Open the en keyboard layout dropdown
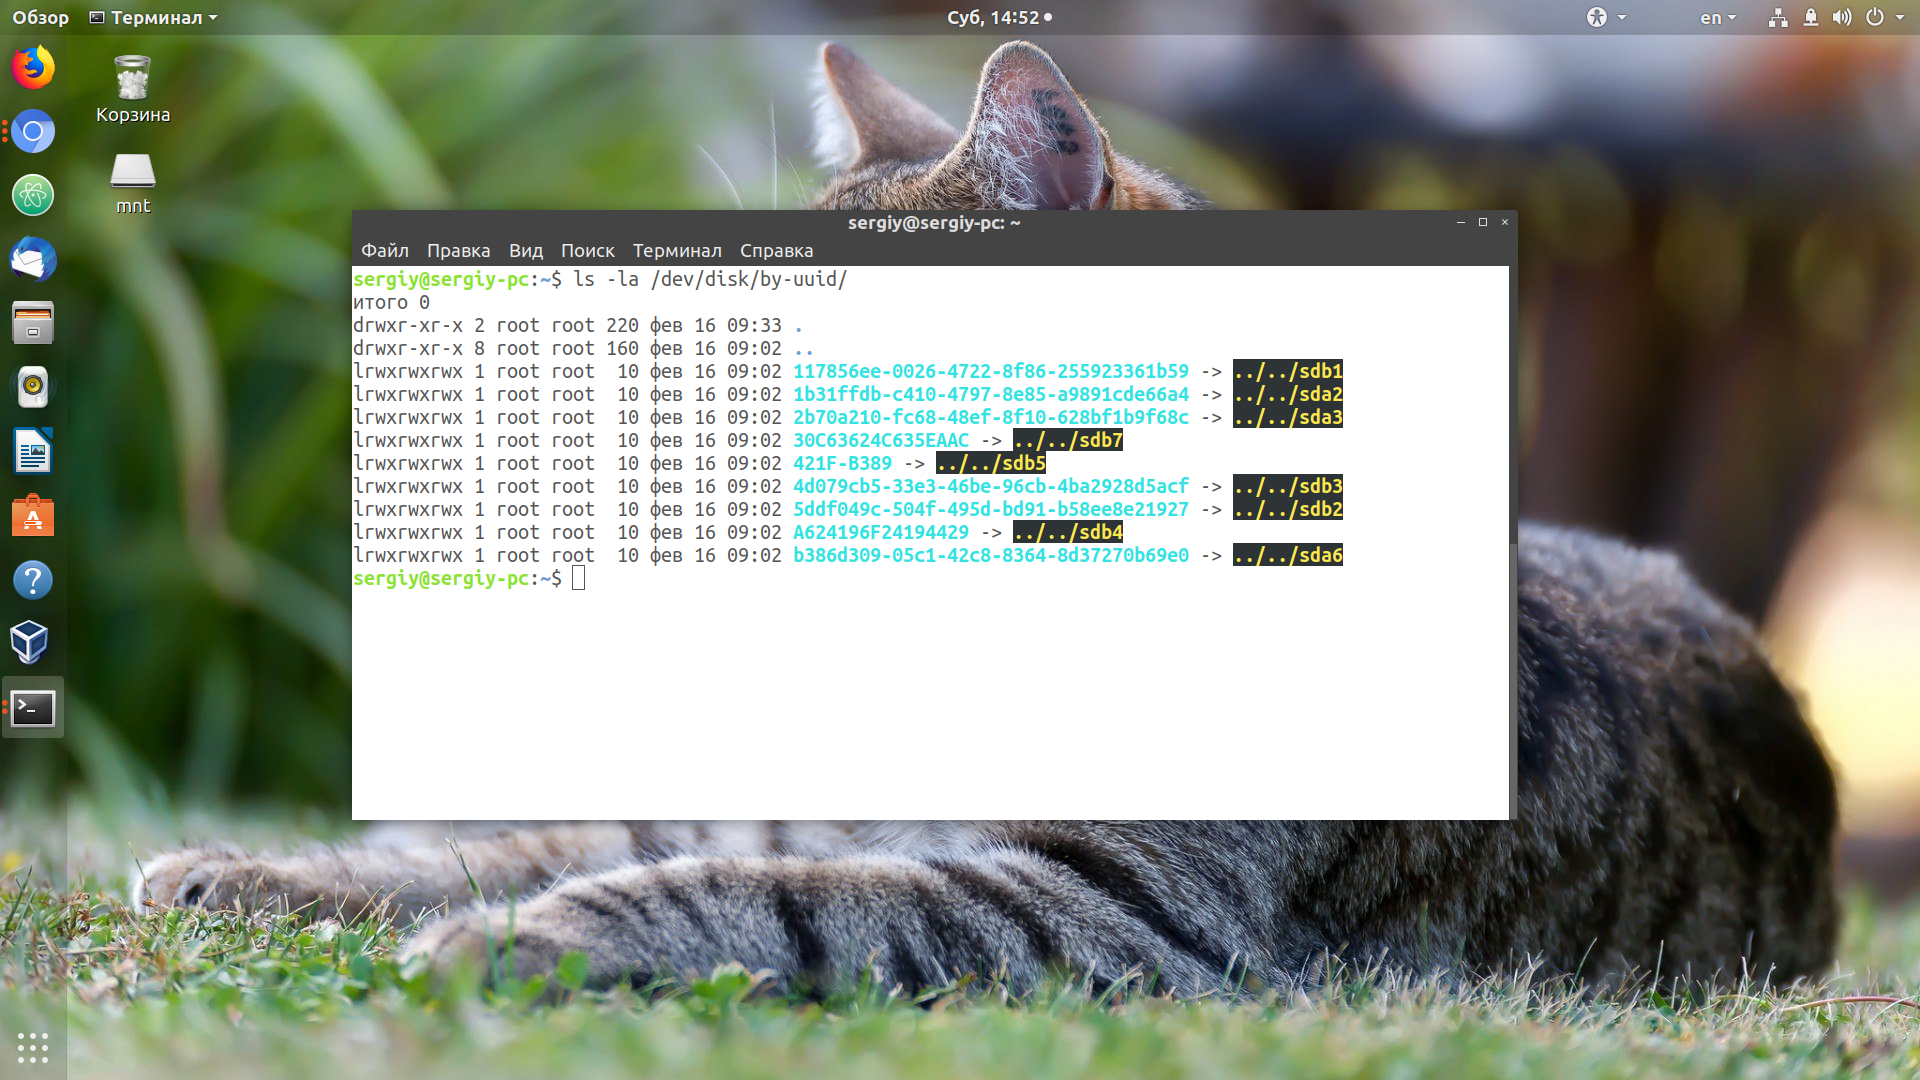Viewport: 1920px width, 1080px height. pos(1718,17)
